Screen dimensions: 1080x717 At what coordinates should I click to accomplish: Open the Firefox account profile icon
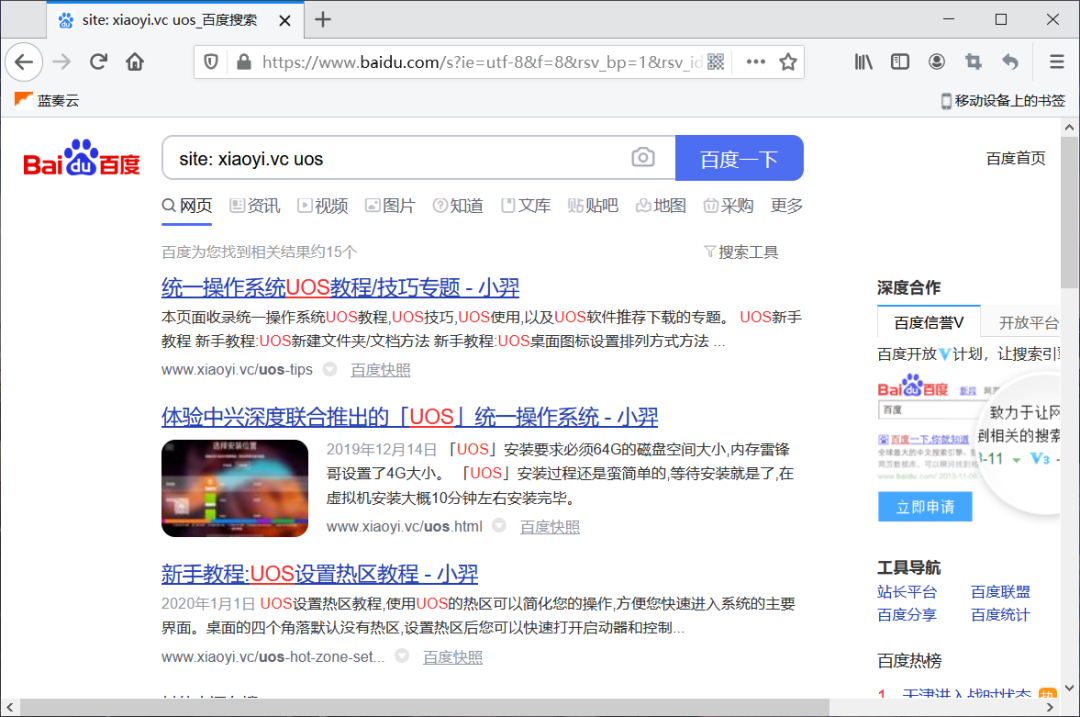[x=936, y=61]
